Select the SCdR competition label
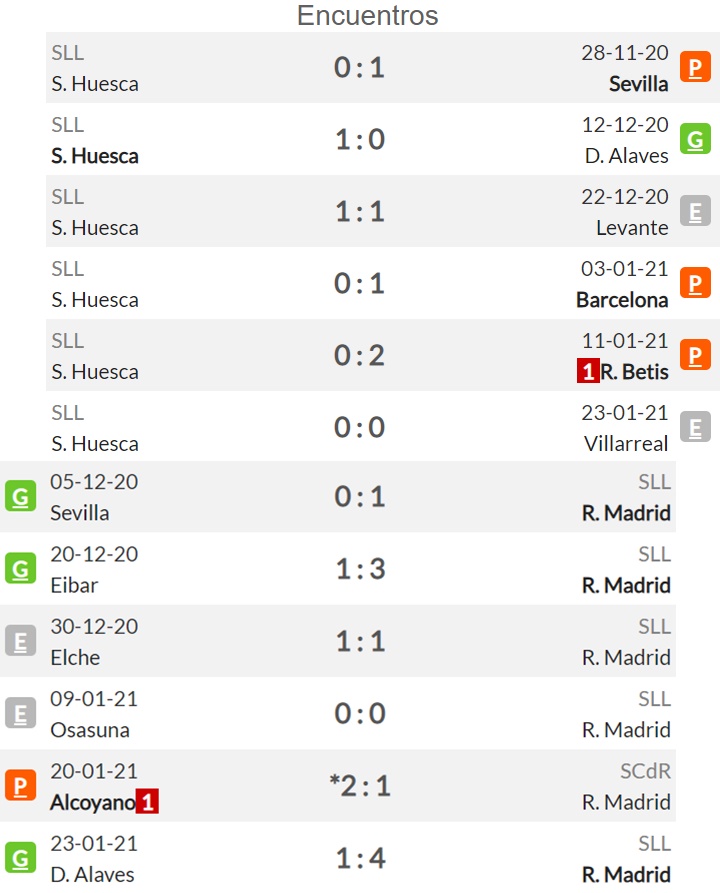This screenshot has width=720, height=893. [645, 771]
